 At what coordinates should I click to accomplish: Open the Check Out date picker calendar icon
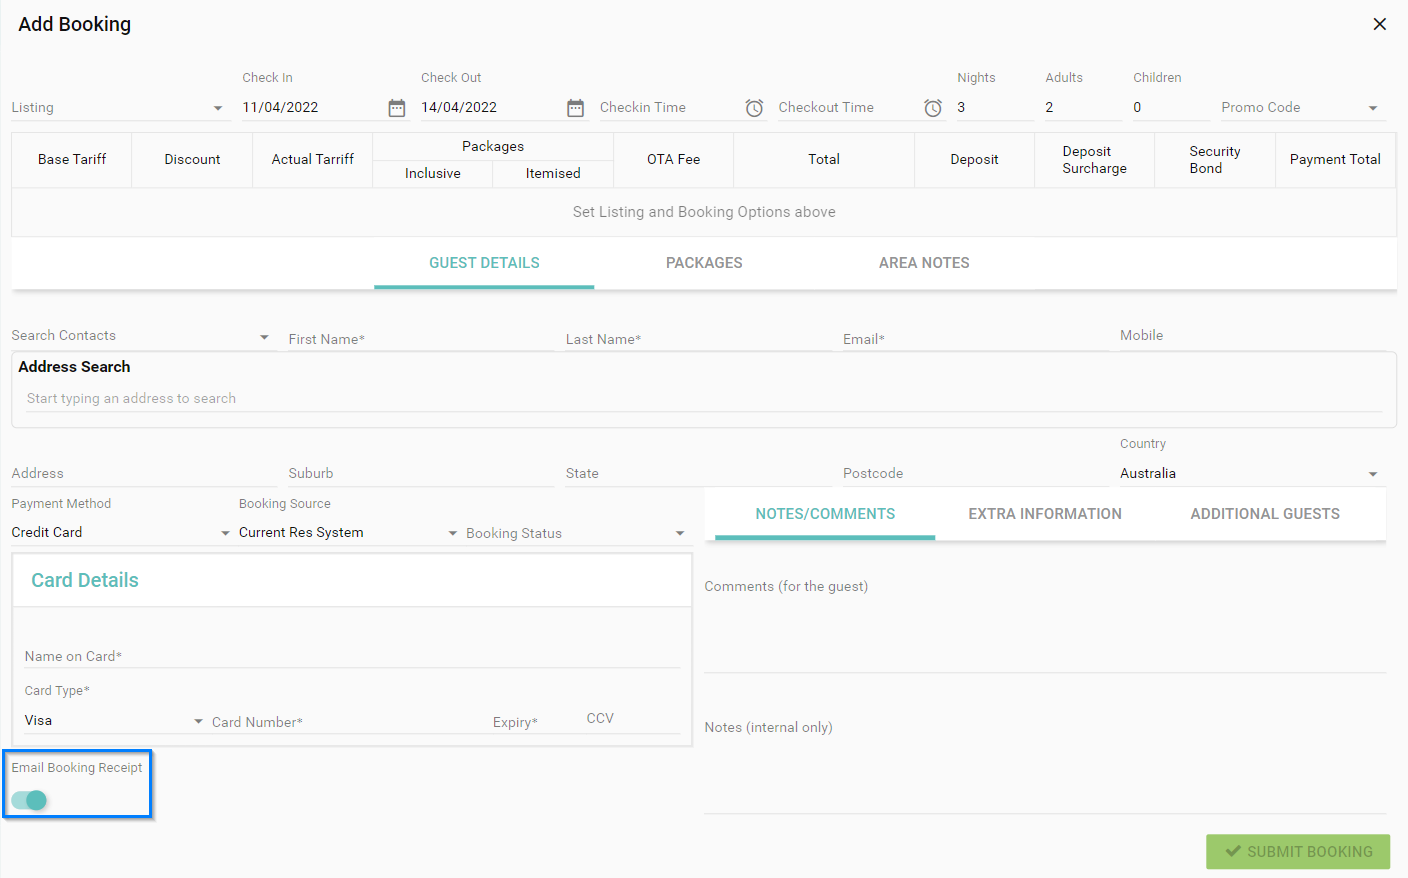(575, 107)
